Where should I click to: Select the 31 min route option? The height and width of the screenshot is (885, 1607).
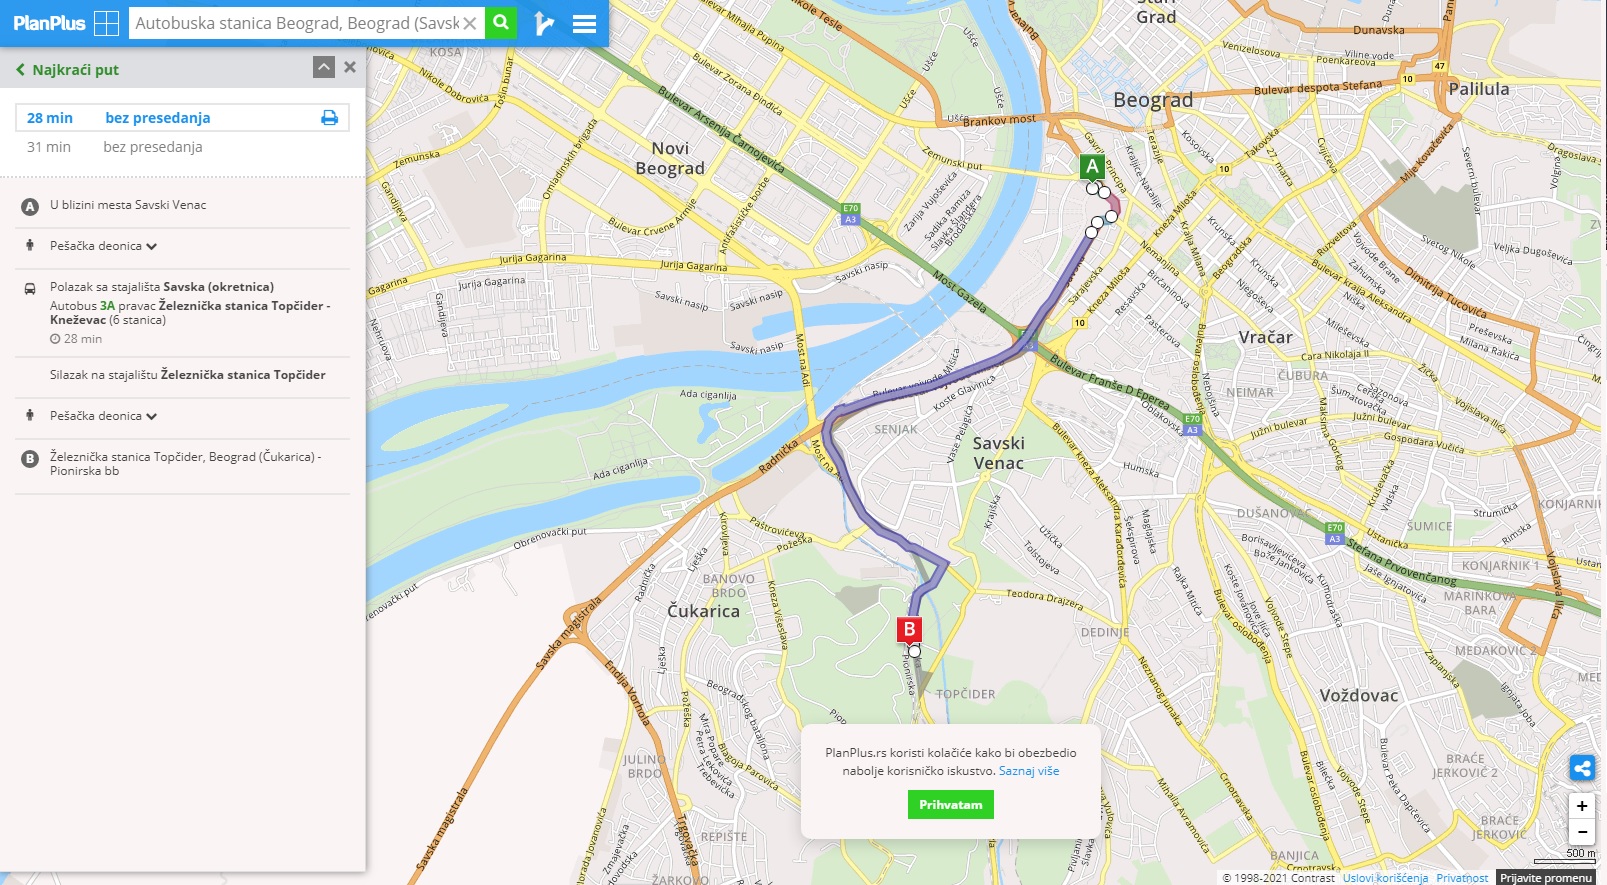pos(182,147)
